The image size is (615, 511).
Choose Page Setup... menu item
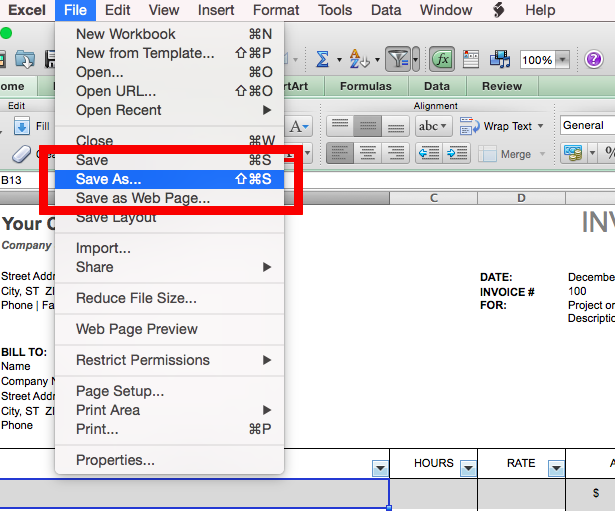169,391
